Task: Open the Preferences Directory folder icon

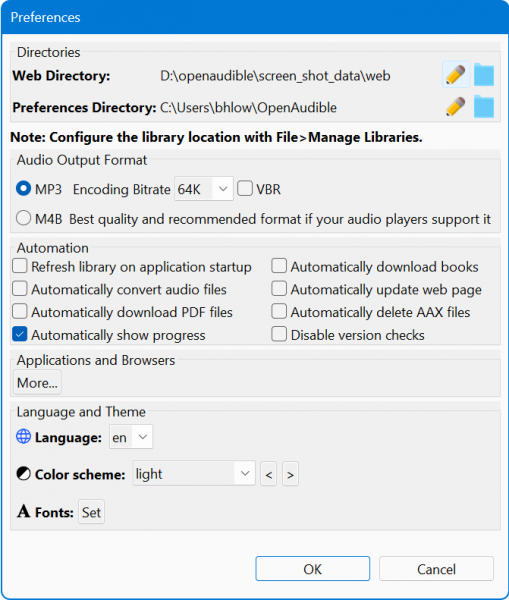Action: click(484, 107)
